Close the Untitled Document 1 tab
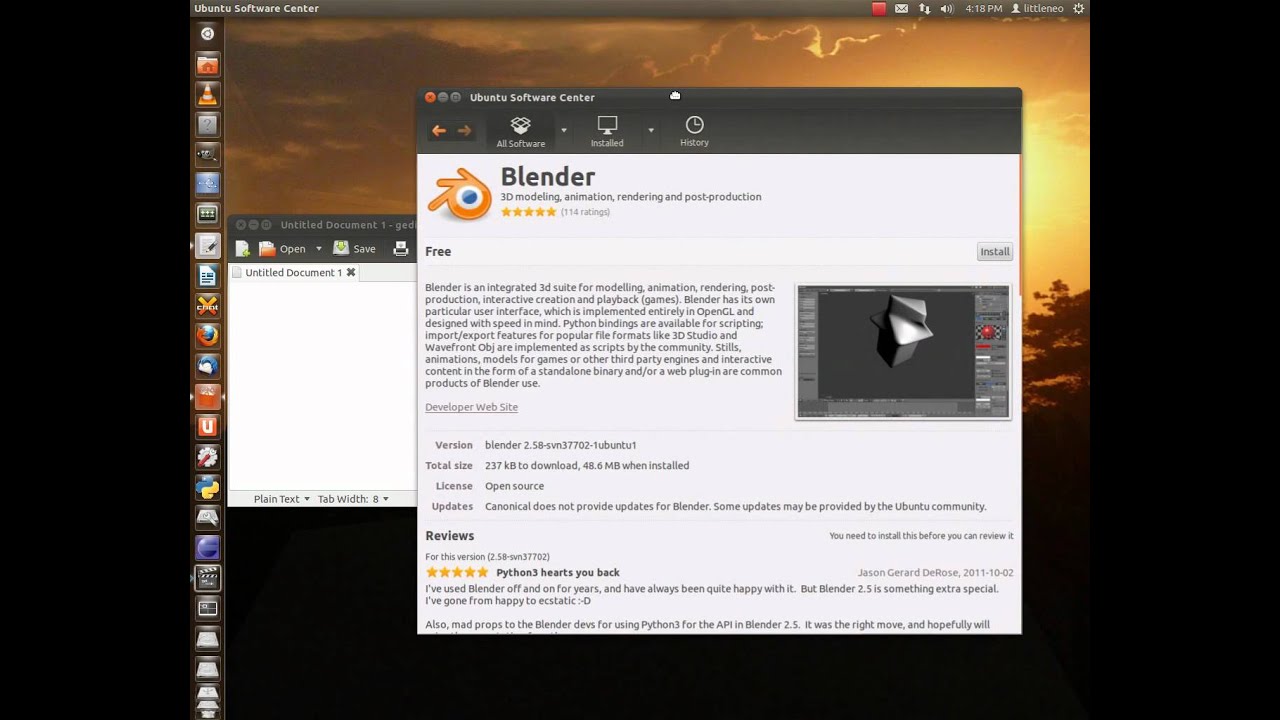The height and width of the screenshot is (720, 1280). (x=351, y=272)
